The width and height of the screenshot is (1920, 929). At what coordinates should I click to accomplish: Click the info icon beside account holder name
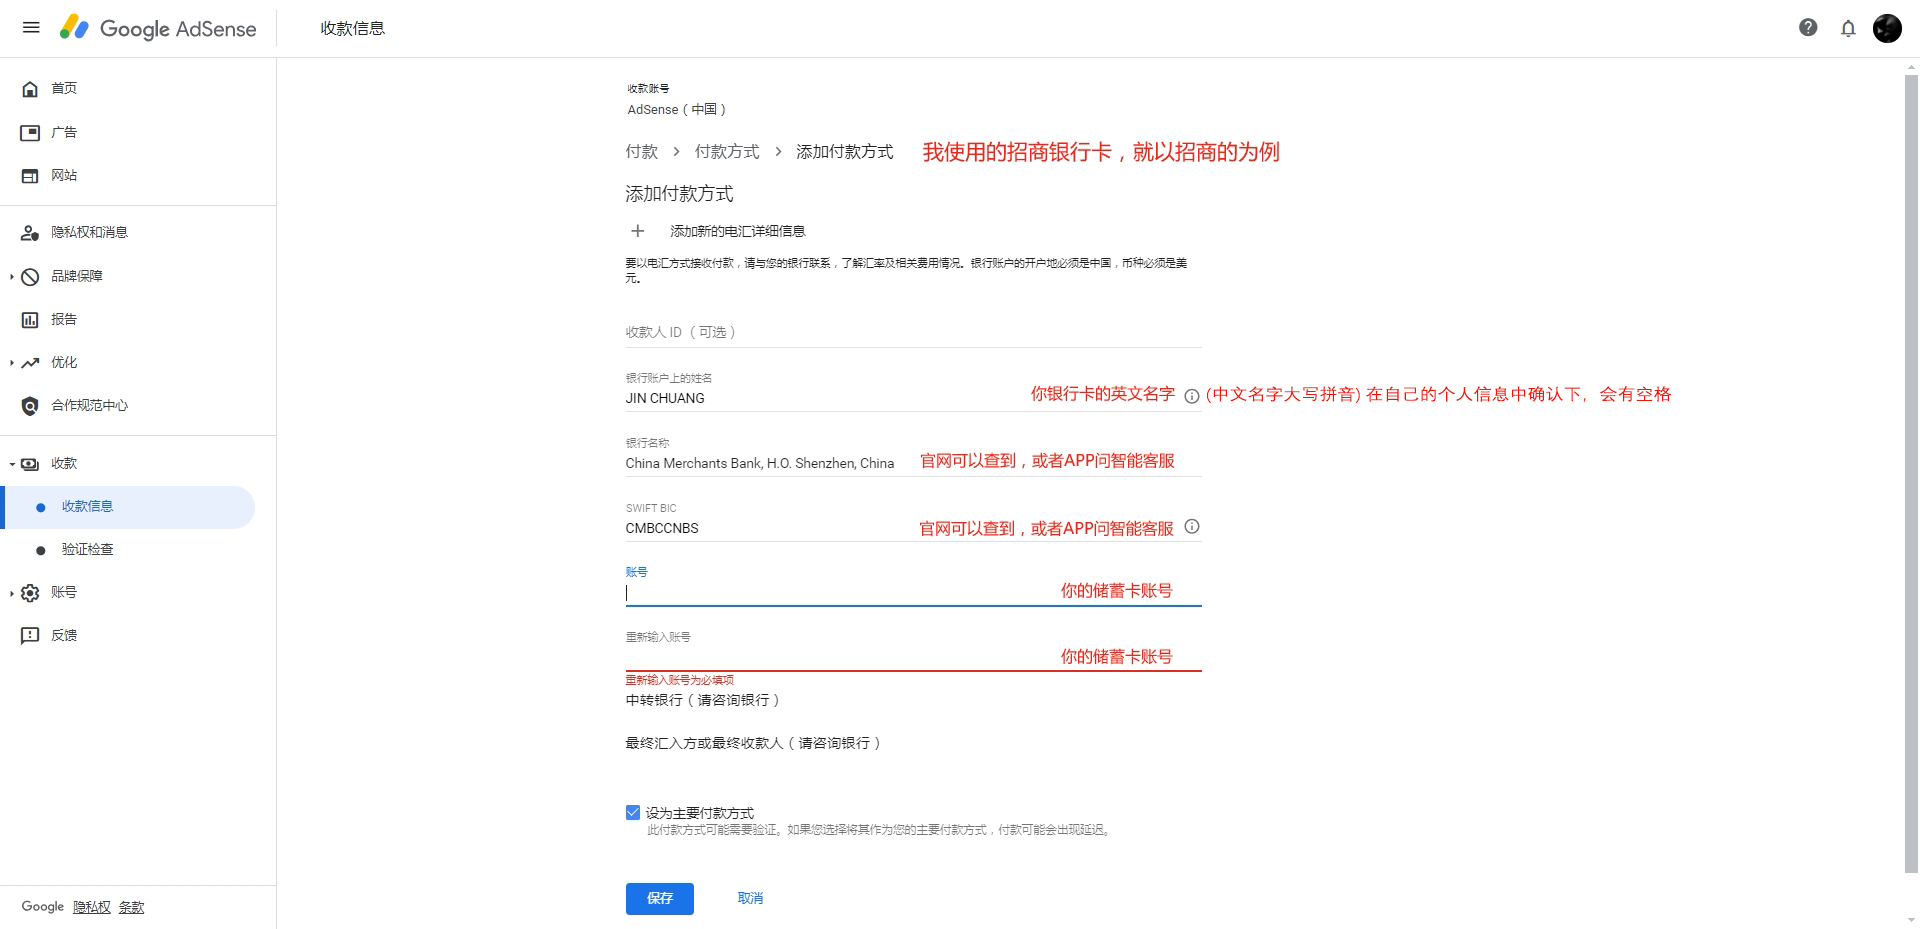1191,396
